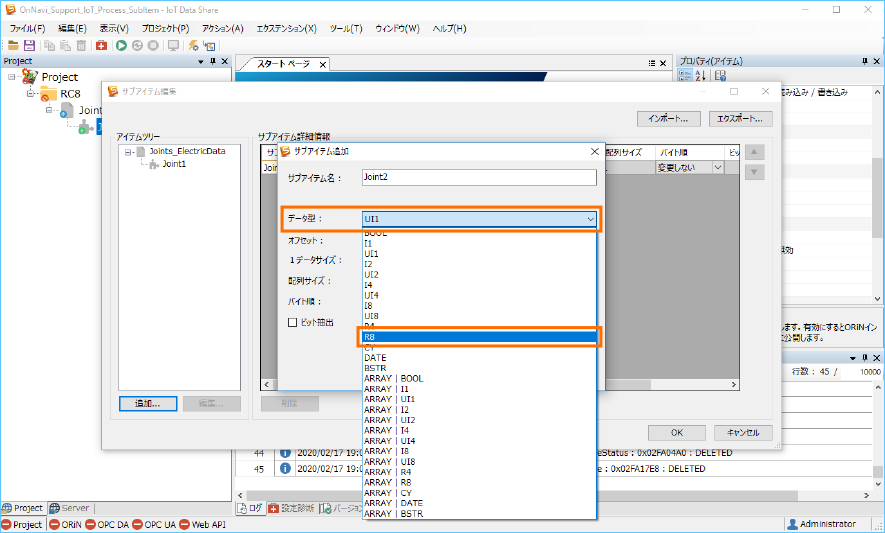Screen dimensions: 885x533
Task: Click the red add item toolbar icon
Action: coord(102,45)
